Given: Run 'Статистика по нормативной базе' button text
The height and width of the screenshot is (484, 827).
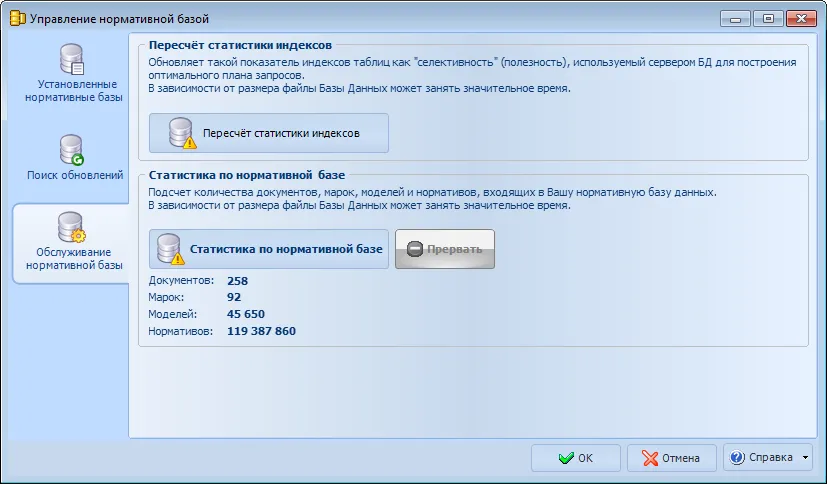Looking at the screenshot, I should click(286, 249).
